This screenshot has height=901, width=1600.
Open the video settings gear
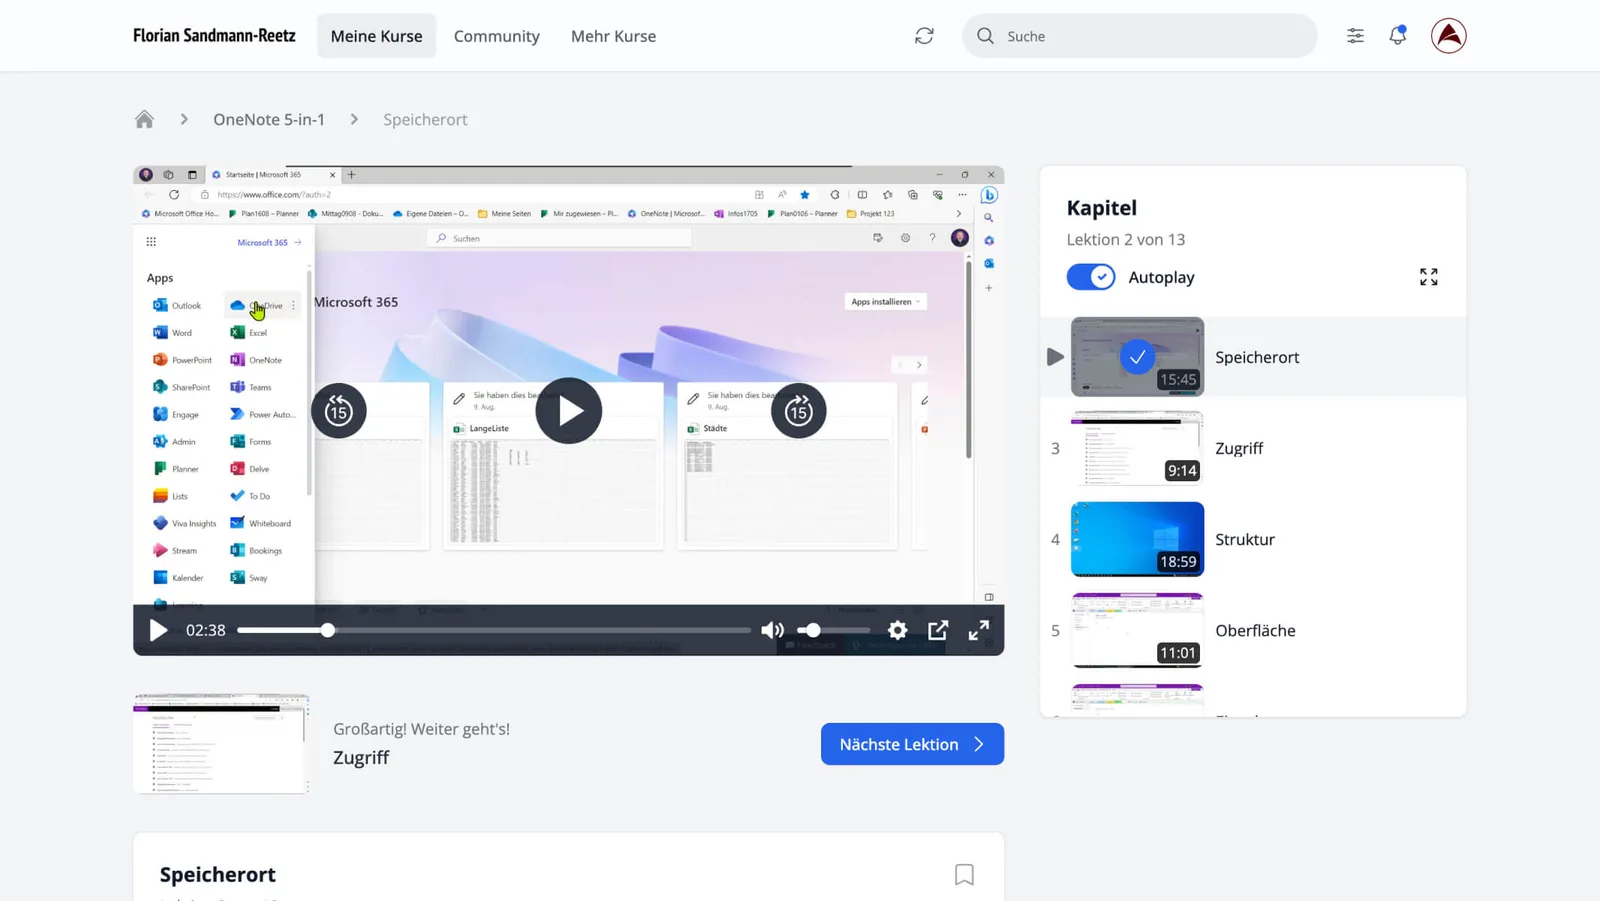click(898, 630)
